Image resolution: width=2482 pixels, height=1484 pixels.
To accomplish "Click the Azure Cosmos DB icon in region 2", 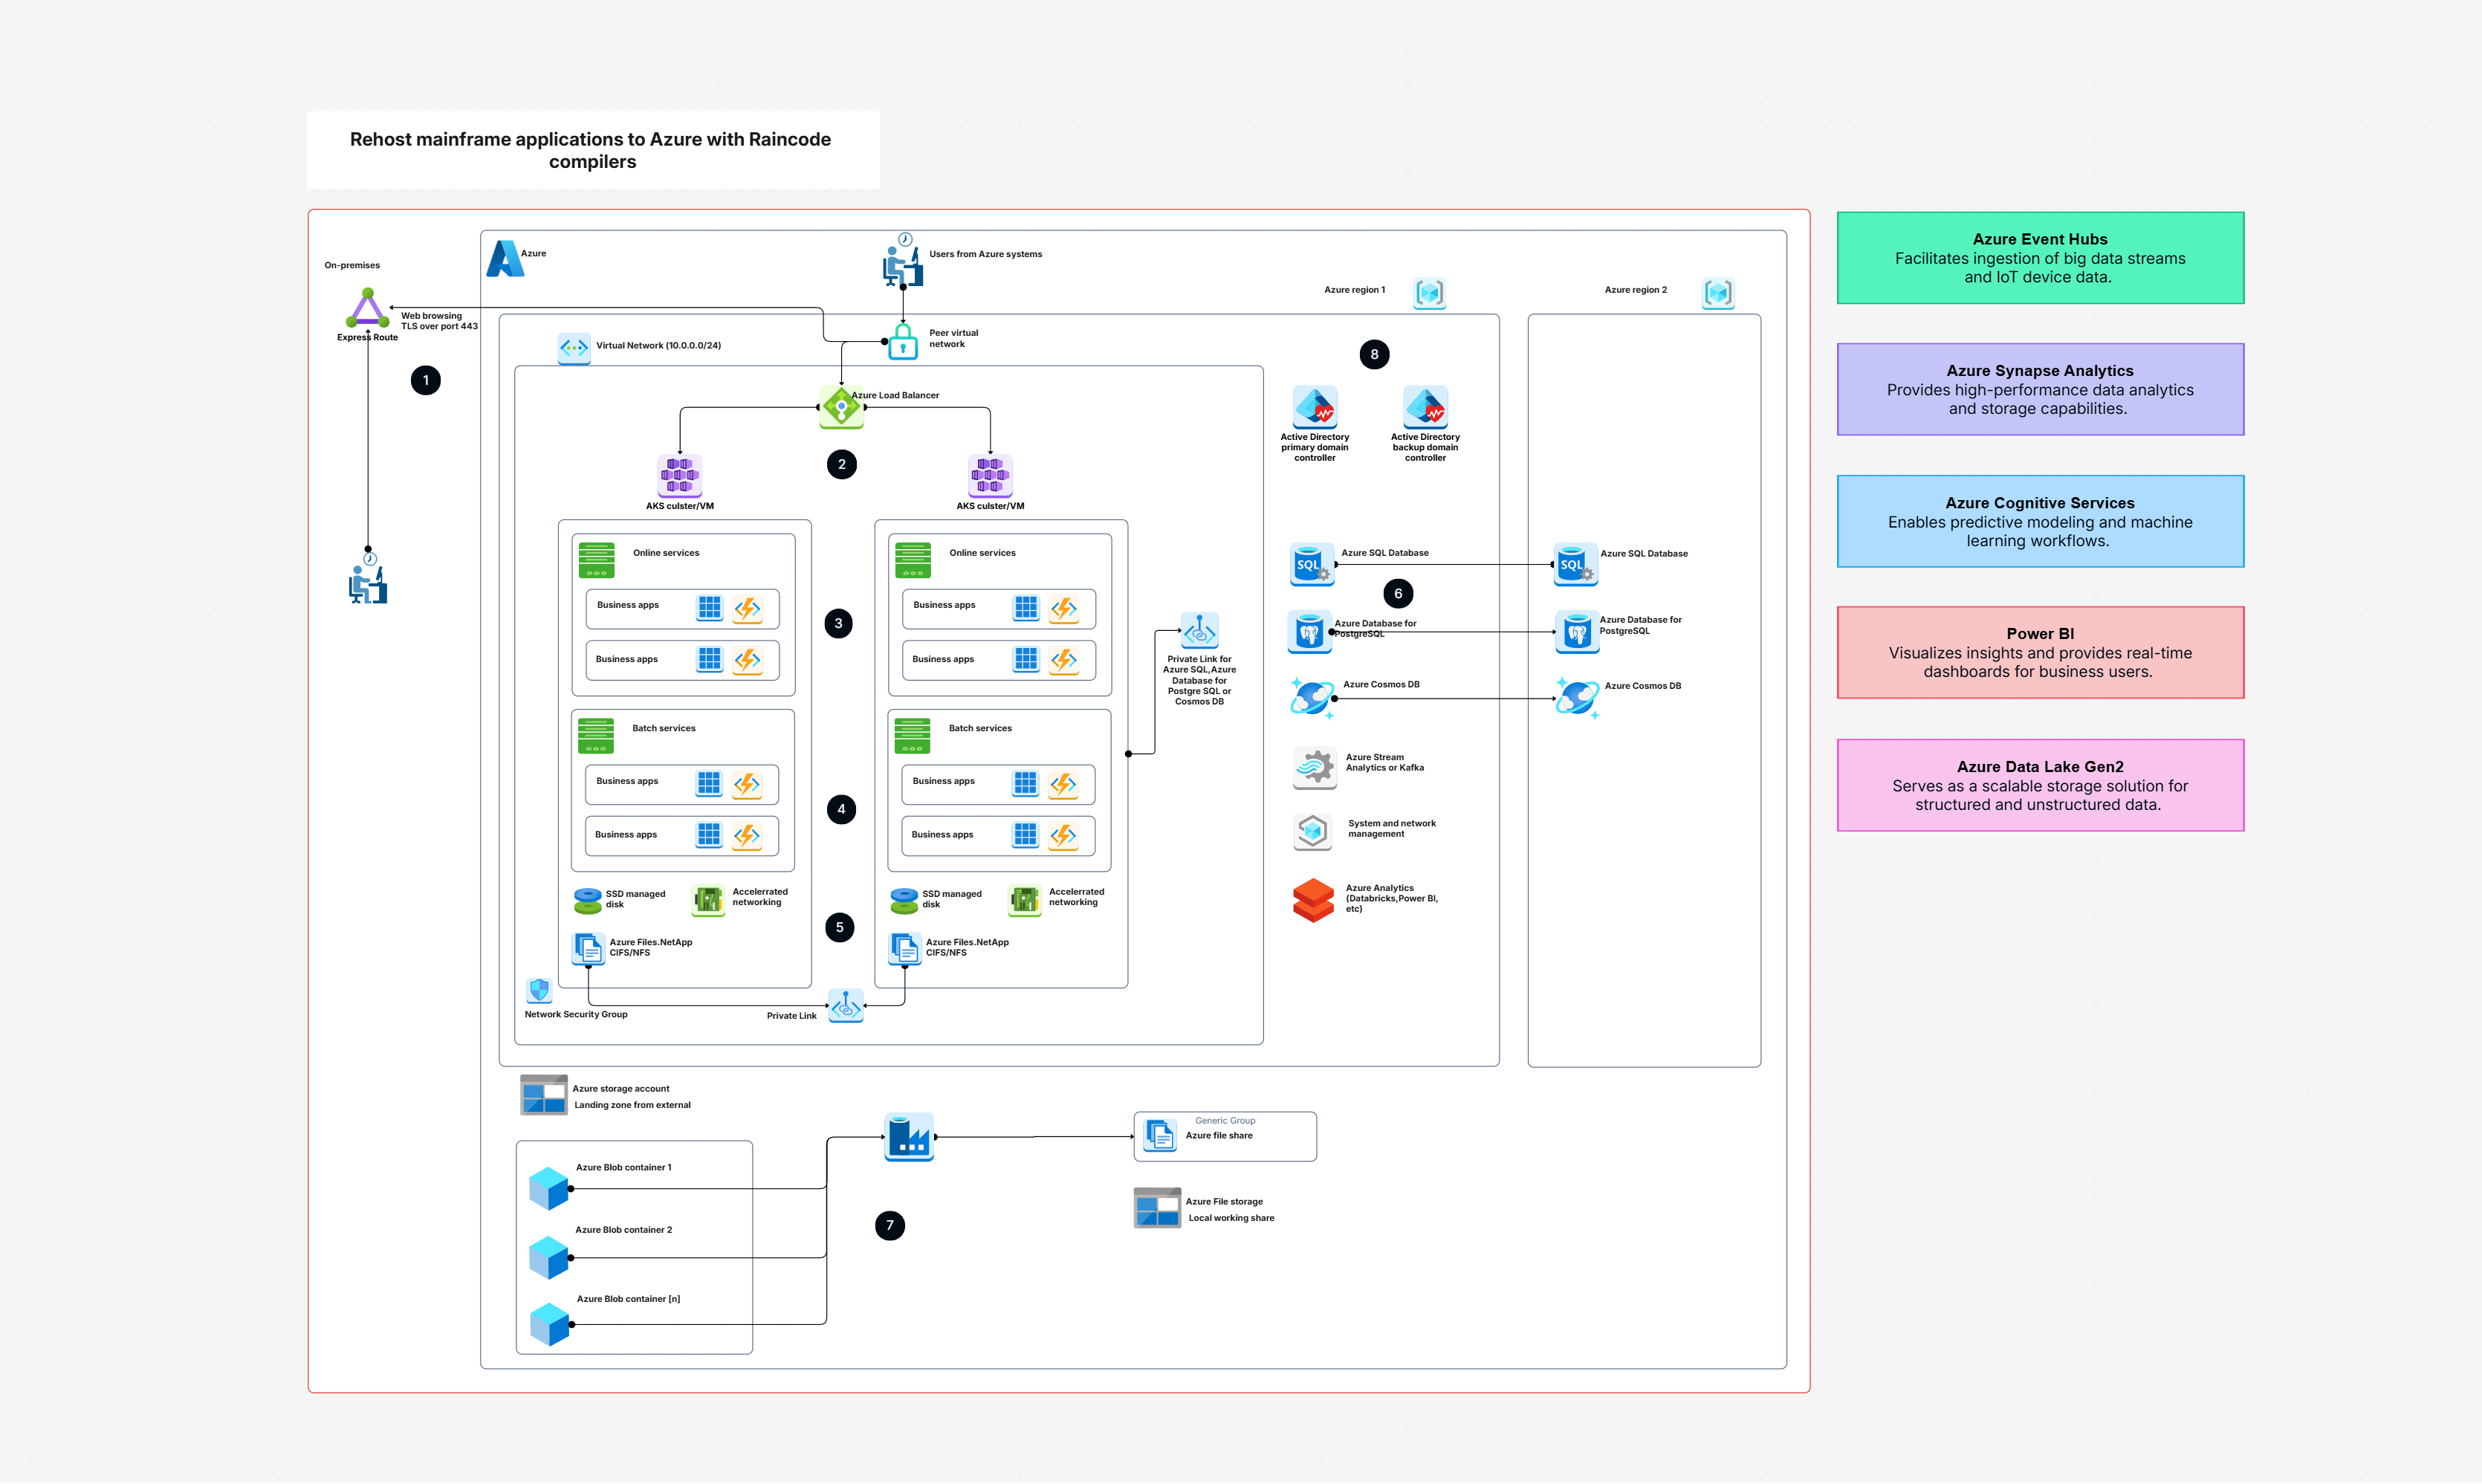I will pyautogui.click(x=1577, y=698).
